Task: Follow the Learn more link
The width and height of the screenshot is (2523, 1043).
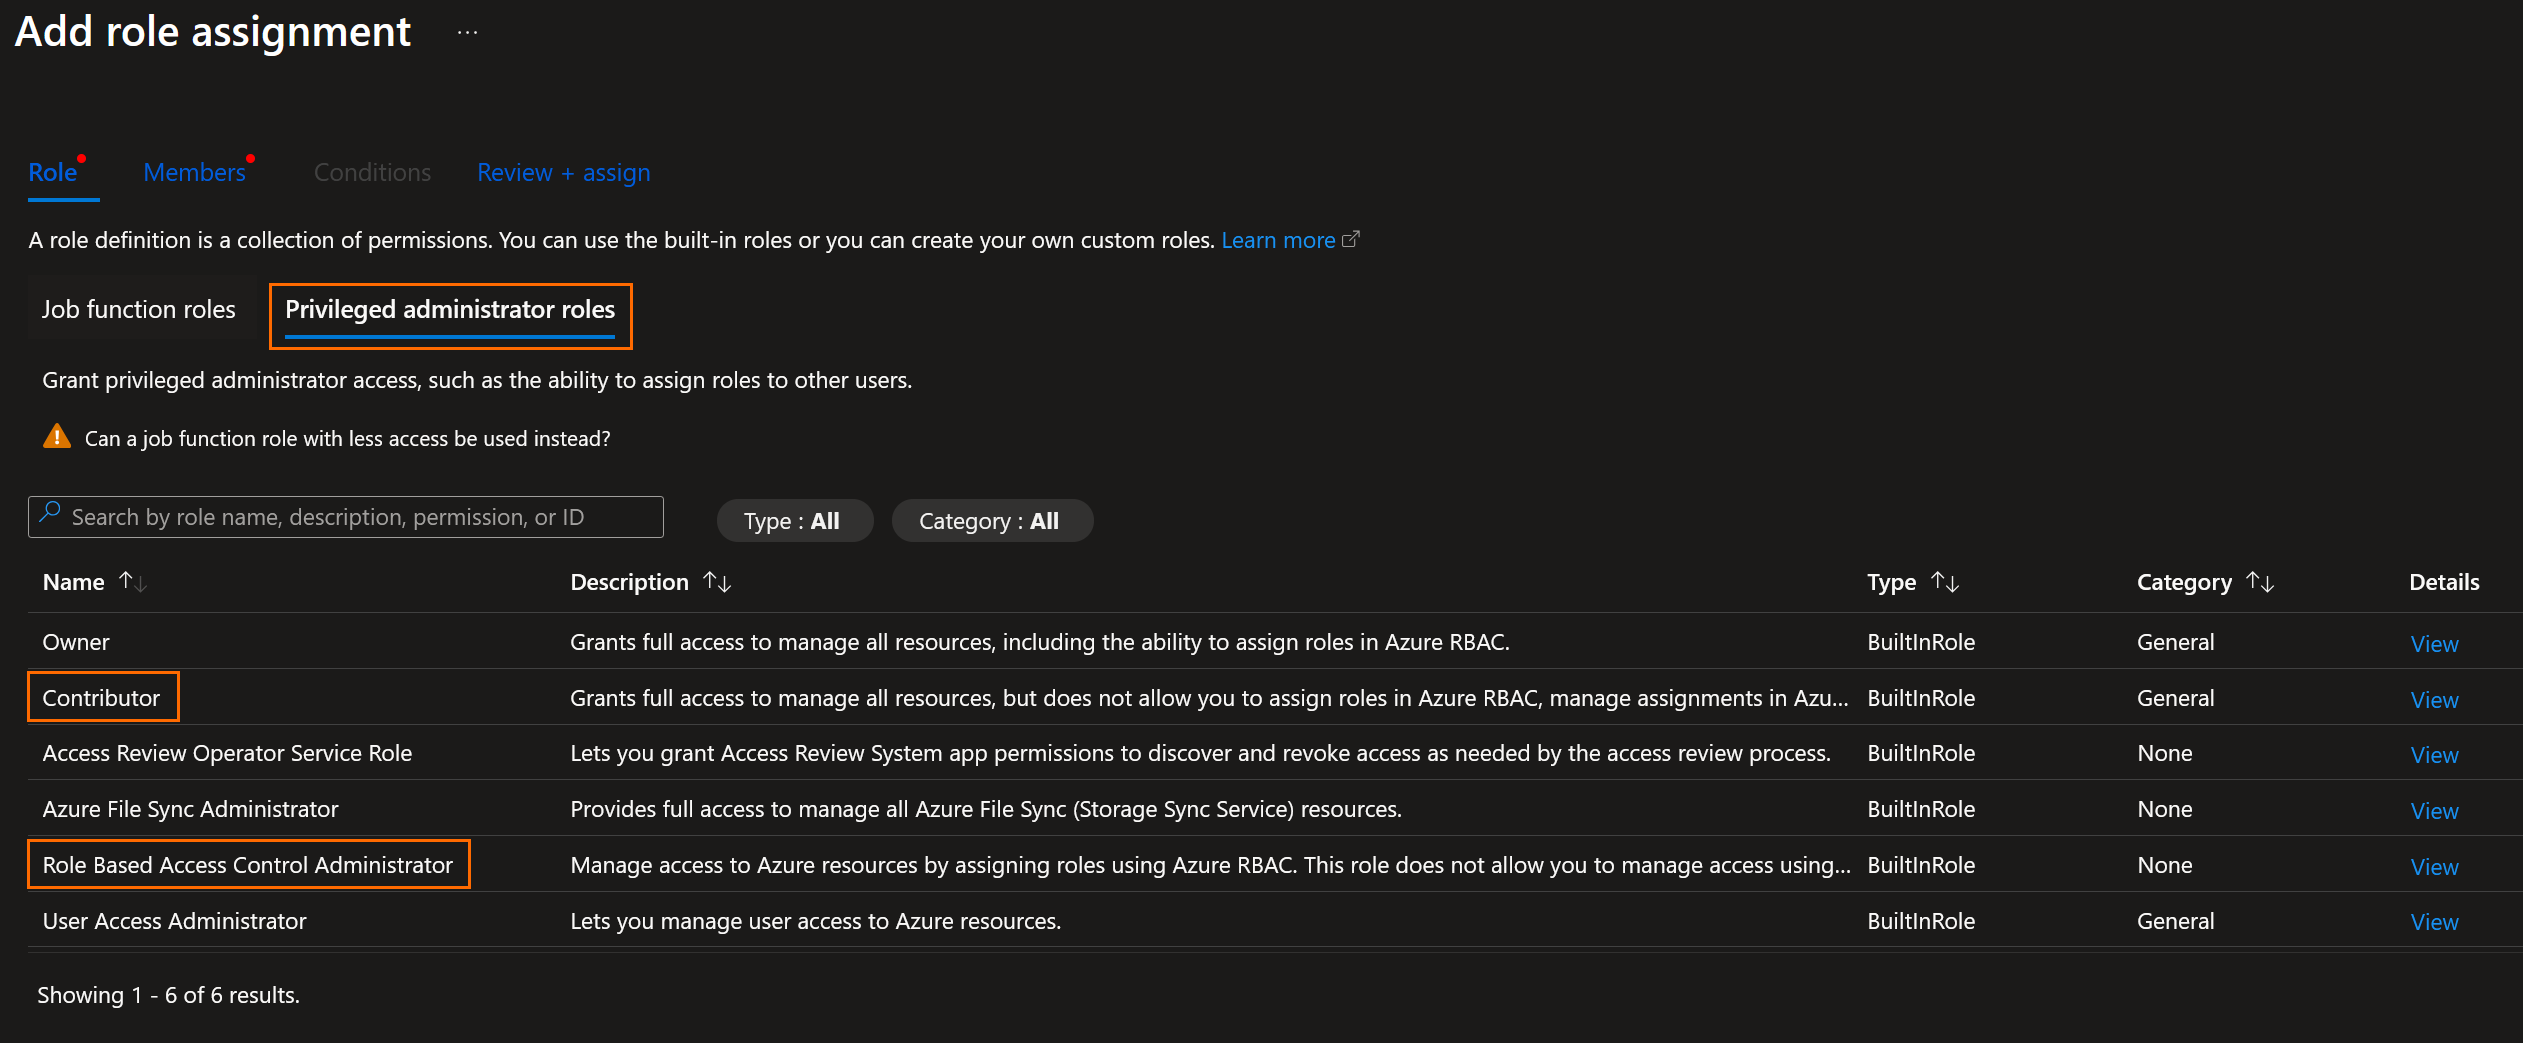Action: [1278, 240]
